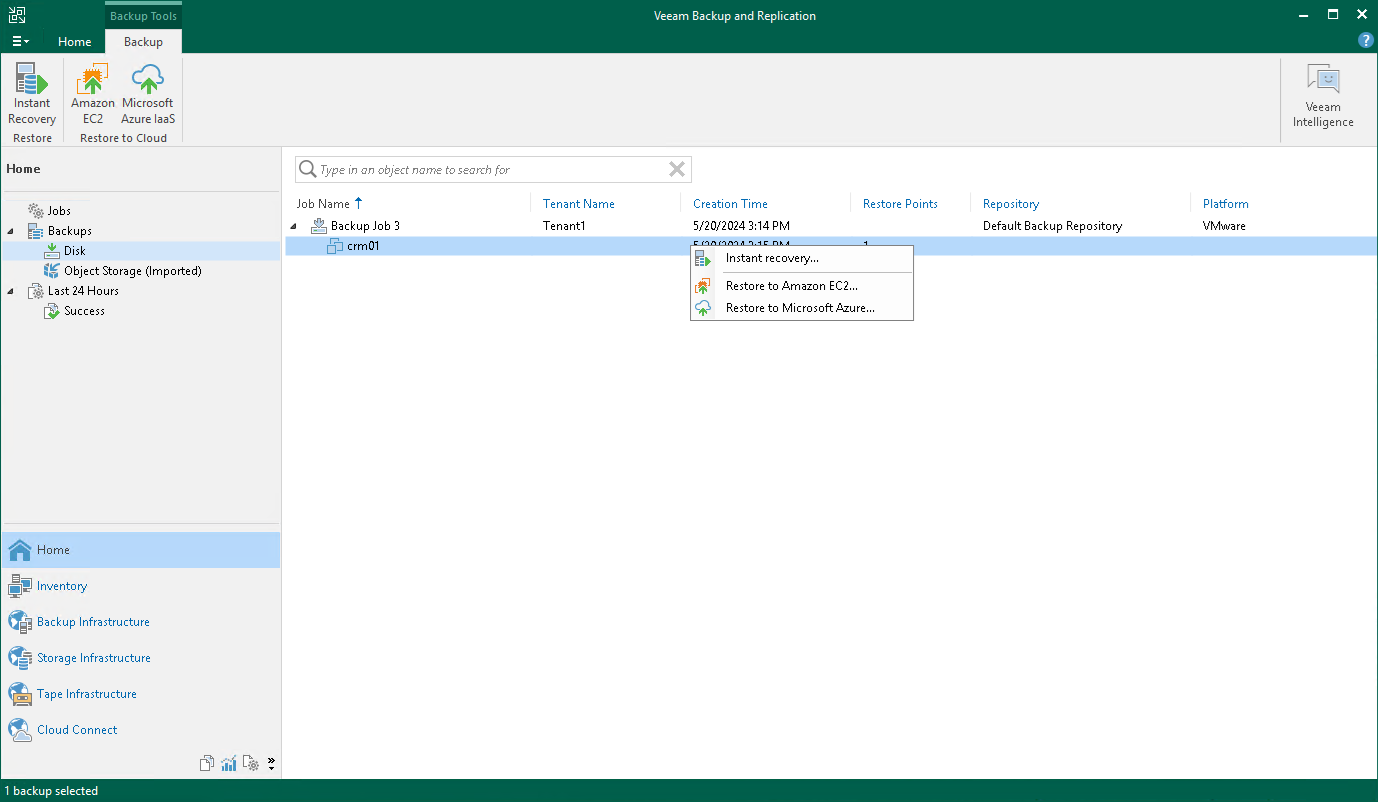Click the double-chevron expander below the navigation views
The height and width of the screenshot is (802, 1378).
[270, 763]
